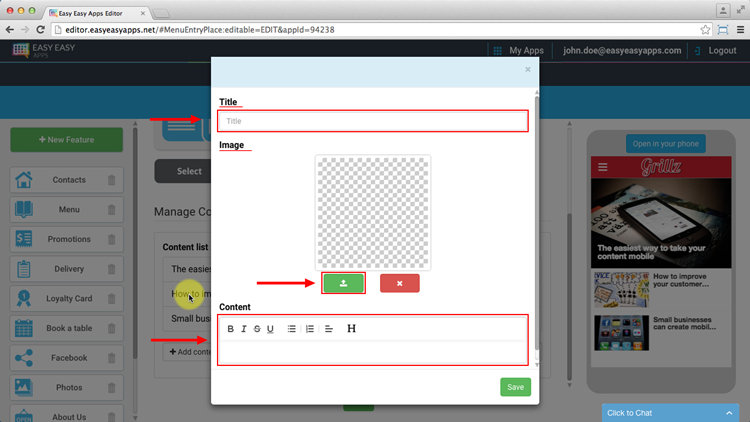Open the Menu feature
This screenshot has height=422, width=750.
(x=66, y=210)
